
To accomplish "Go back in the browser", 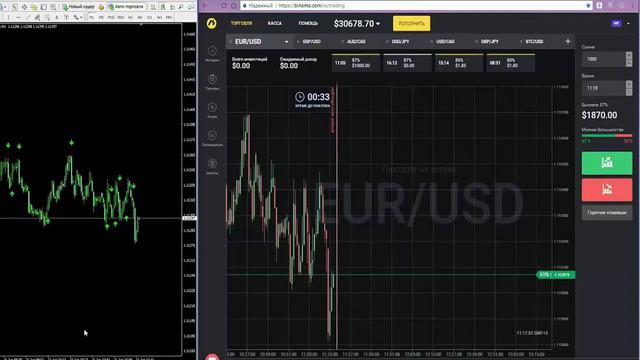I will [205, 5].
